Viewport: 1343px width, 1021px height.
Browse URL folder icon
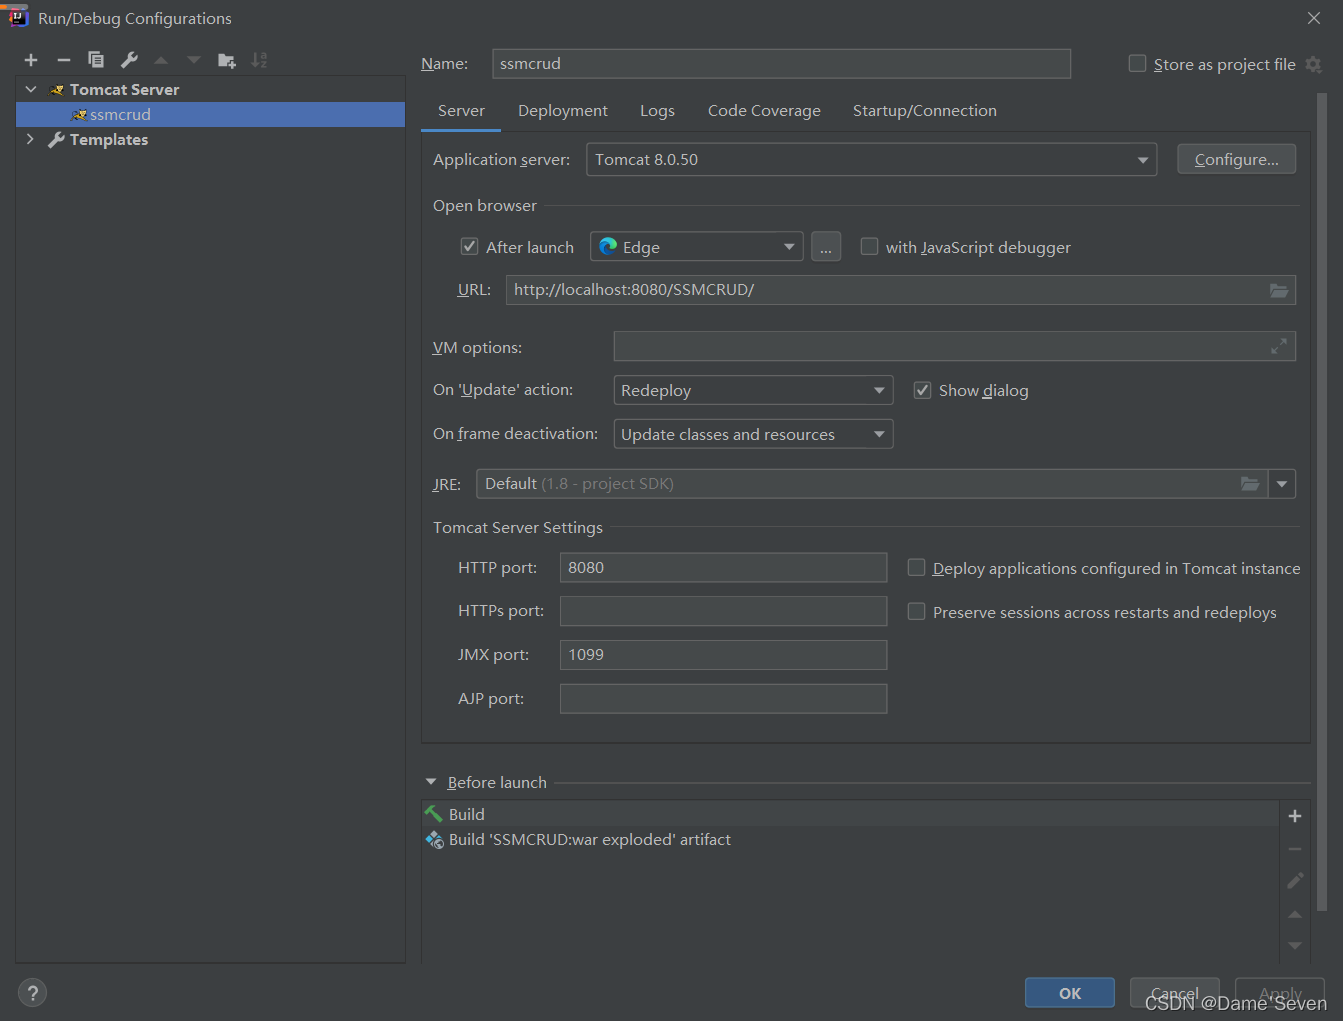click(1279, 290)
